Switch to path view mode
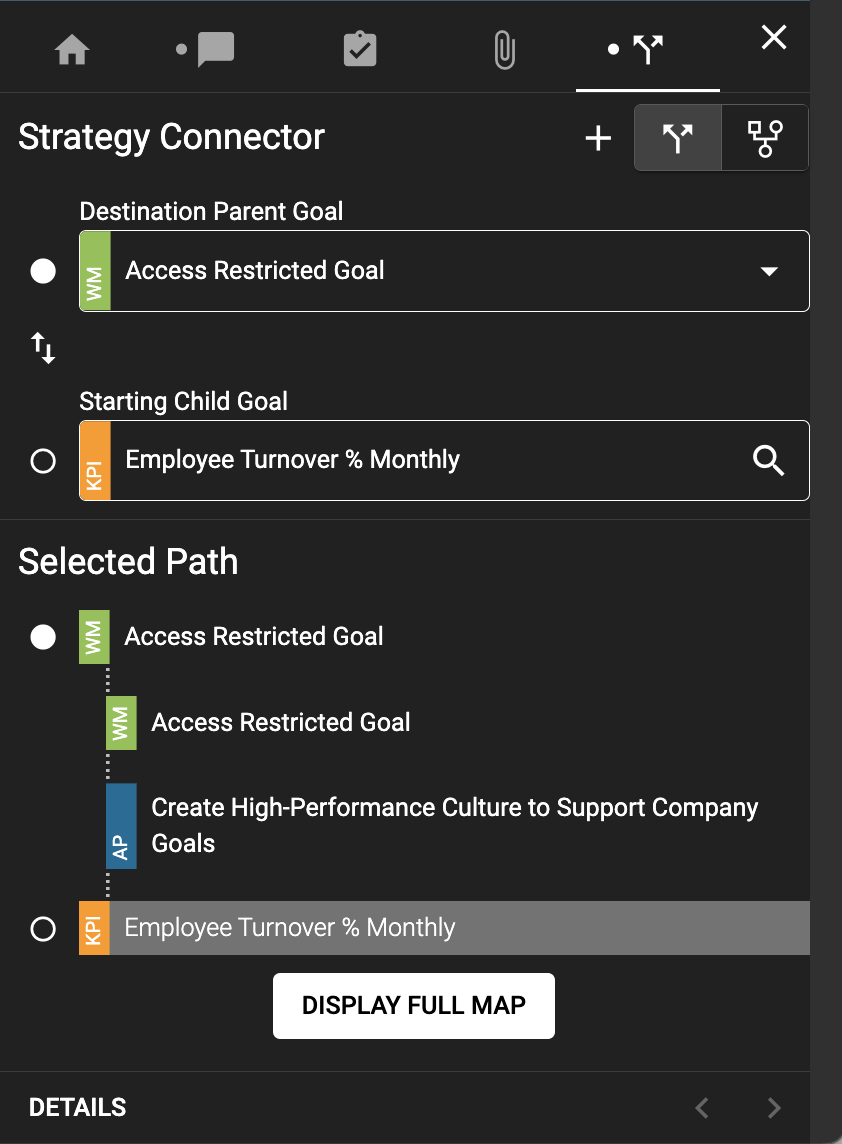 677,138
